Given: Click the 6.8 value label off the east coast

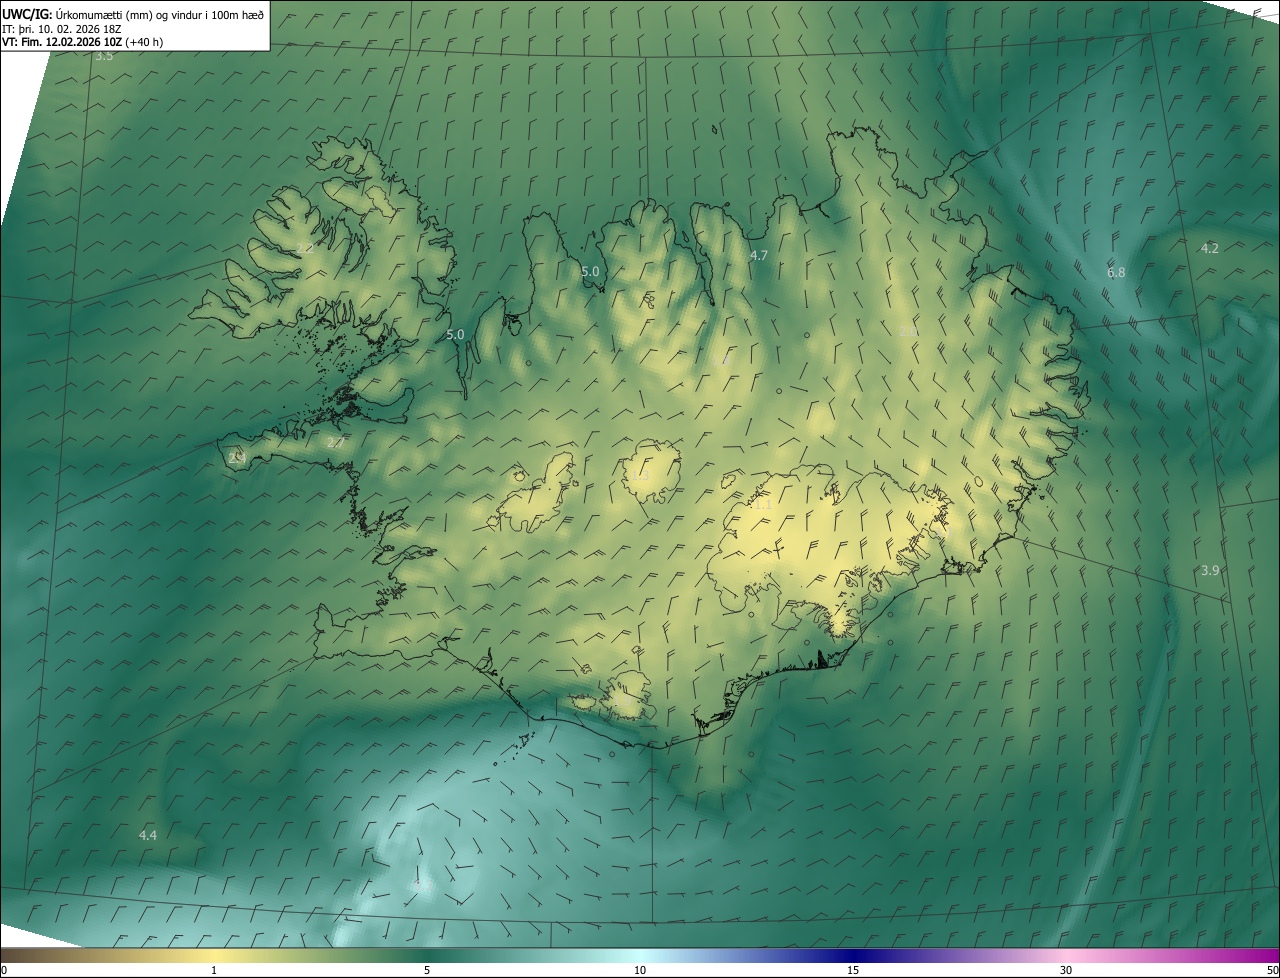Looking at the screenshot, I should pos(1116,272).
